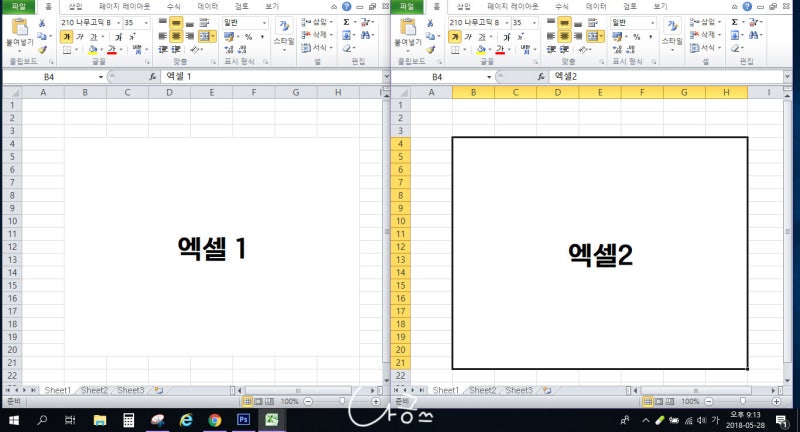Open the number format 일반 dropdown in right Excel window
Viewport: 800px width, 432px height.
(652, 22)
